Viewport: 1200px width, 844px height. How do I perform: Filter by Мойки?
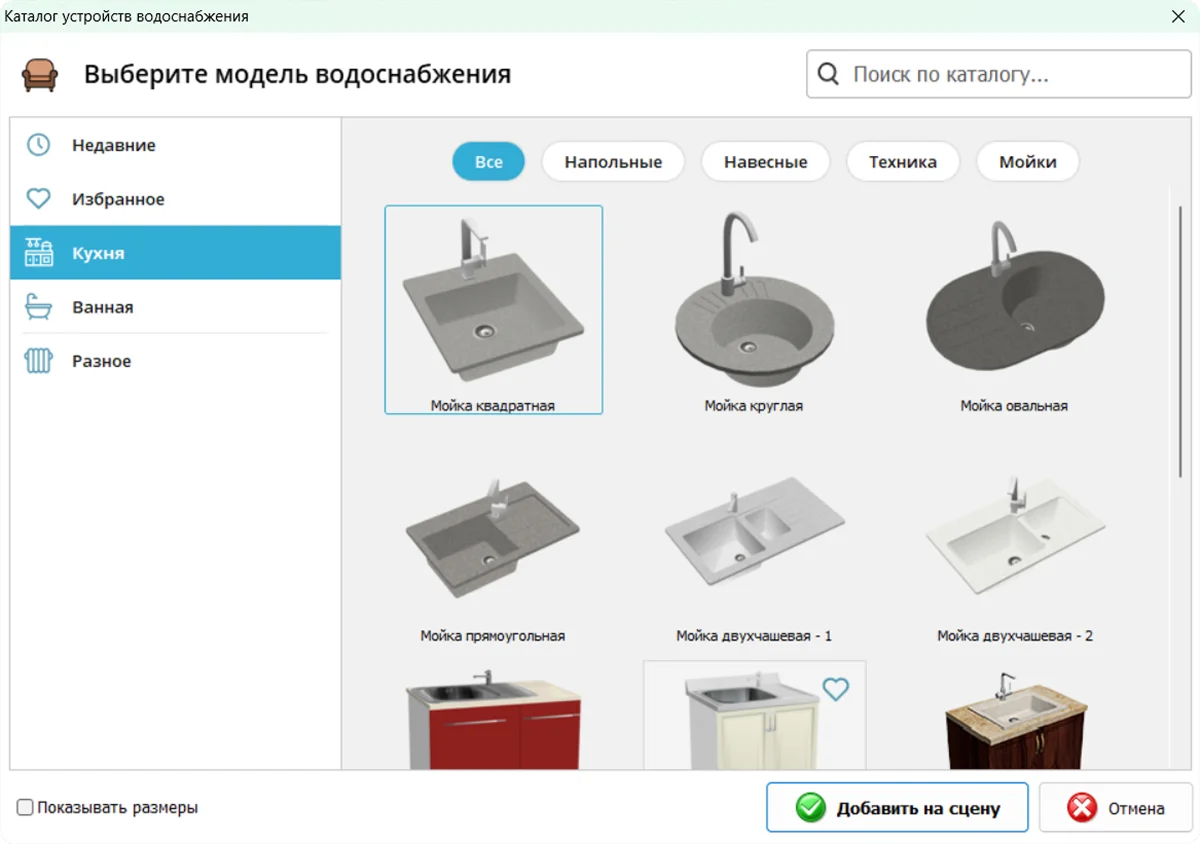click(x=1028, y=162)
